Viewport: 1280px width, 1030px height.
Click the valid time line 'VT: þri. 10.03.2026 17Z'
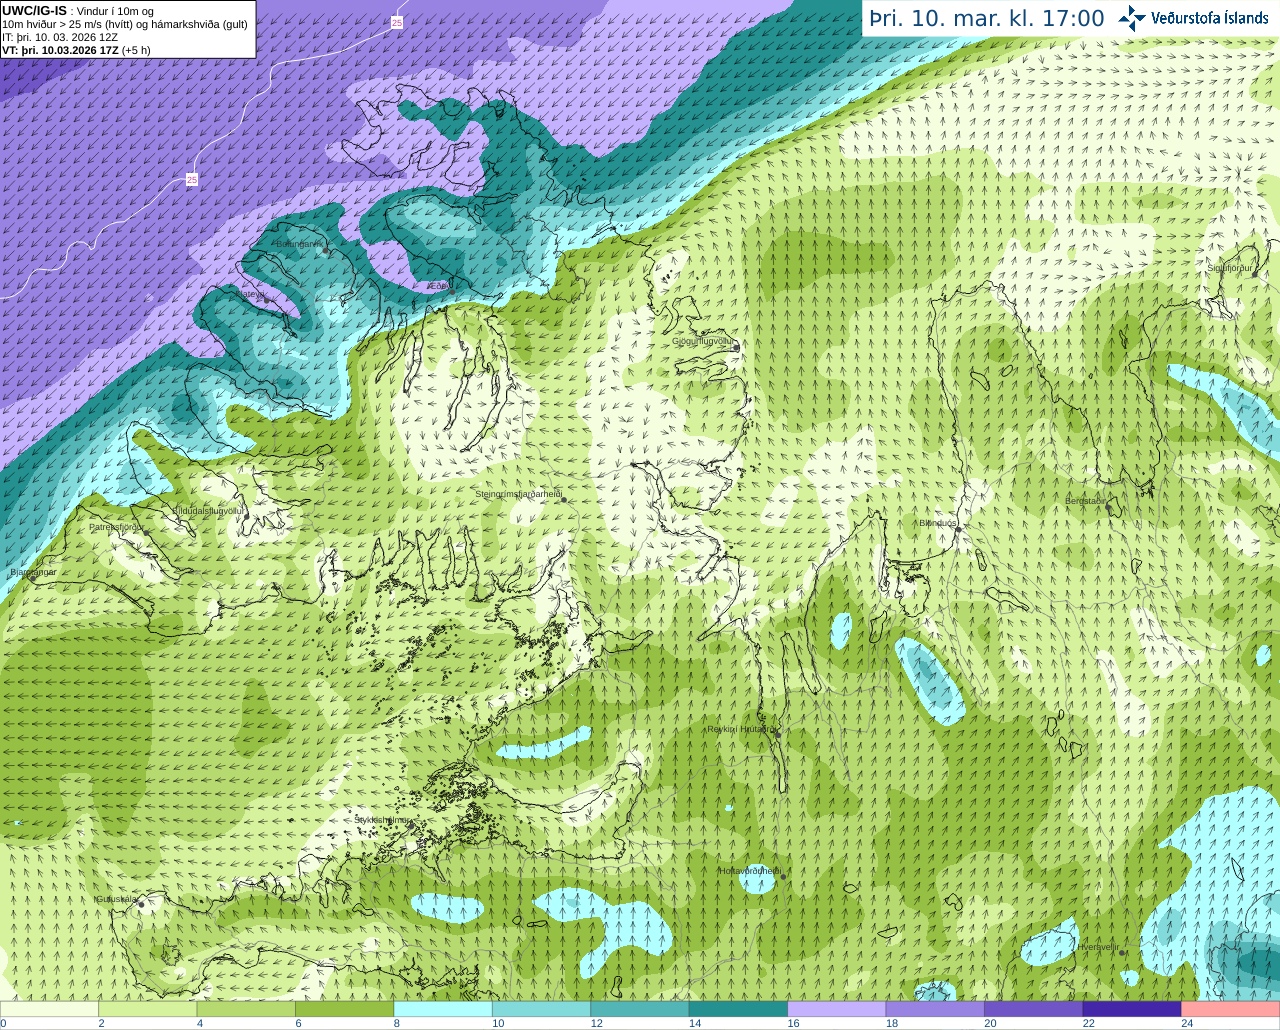click(60, 50)
